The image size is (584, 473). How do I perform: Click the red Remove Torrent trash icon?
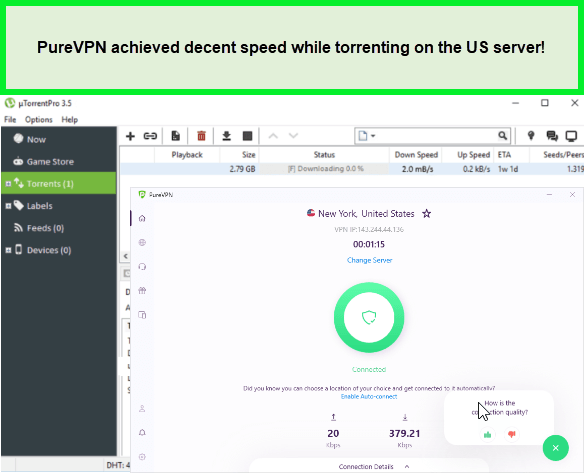click(x=201, y=136)
